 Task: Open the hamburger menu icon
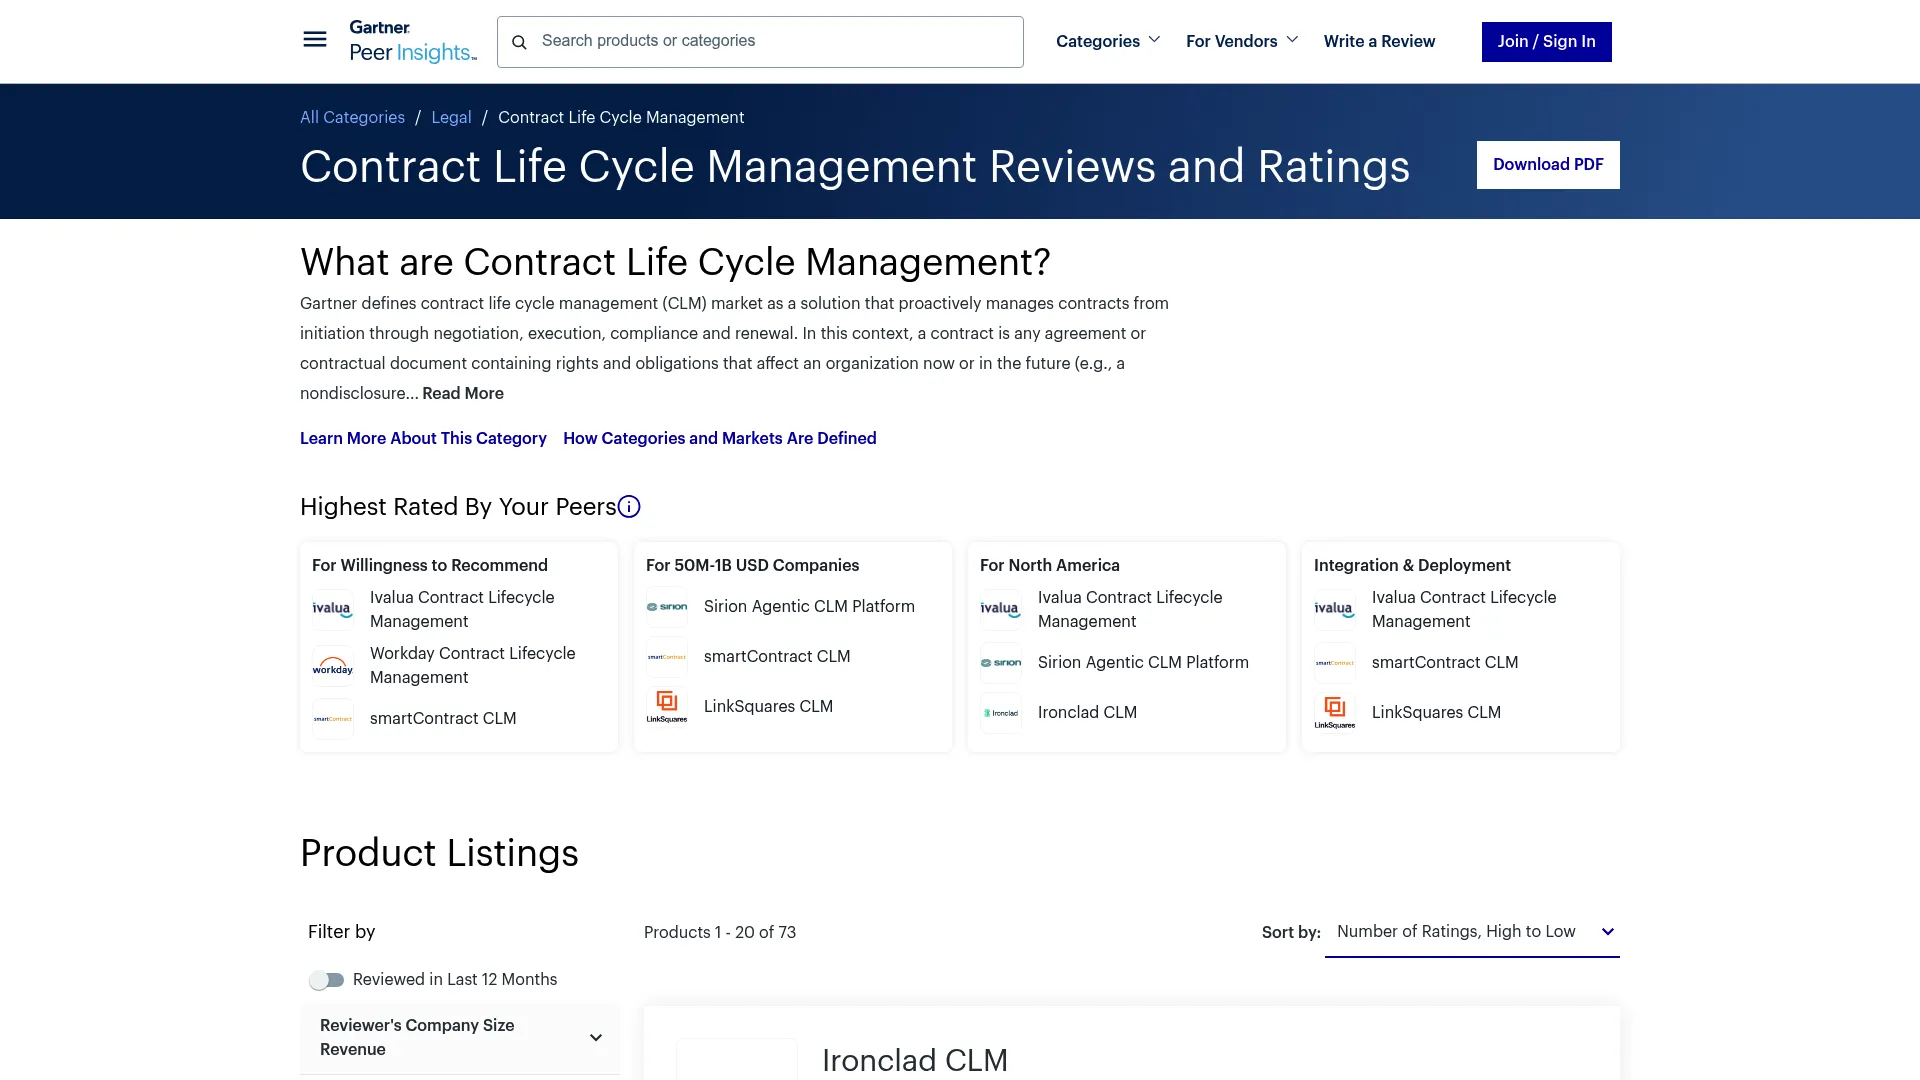coord(314,40)
